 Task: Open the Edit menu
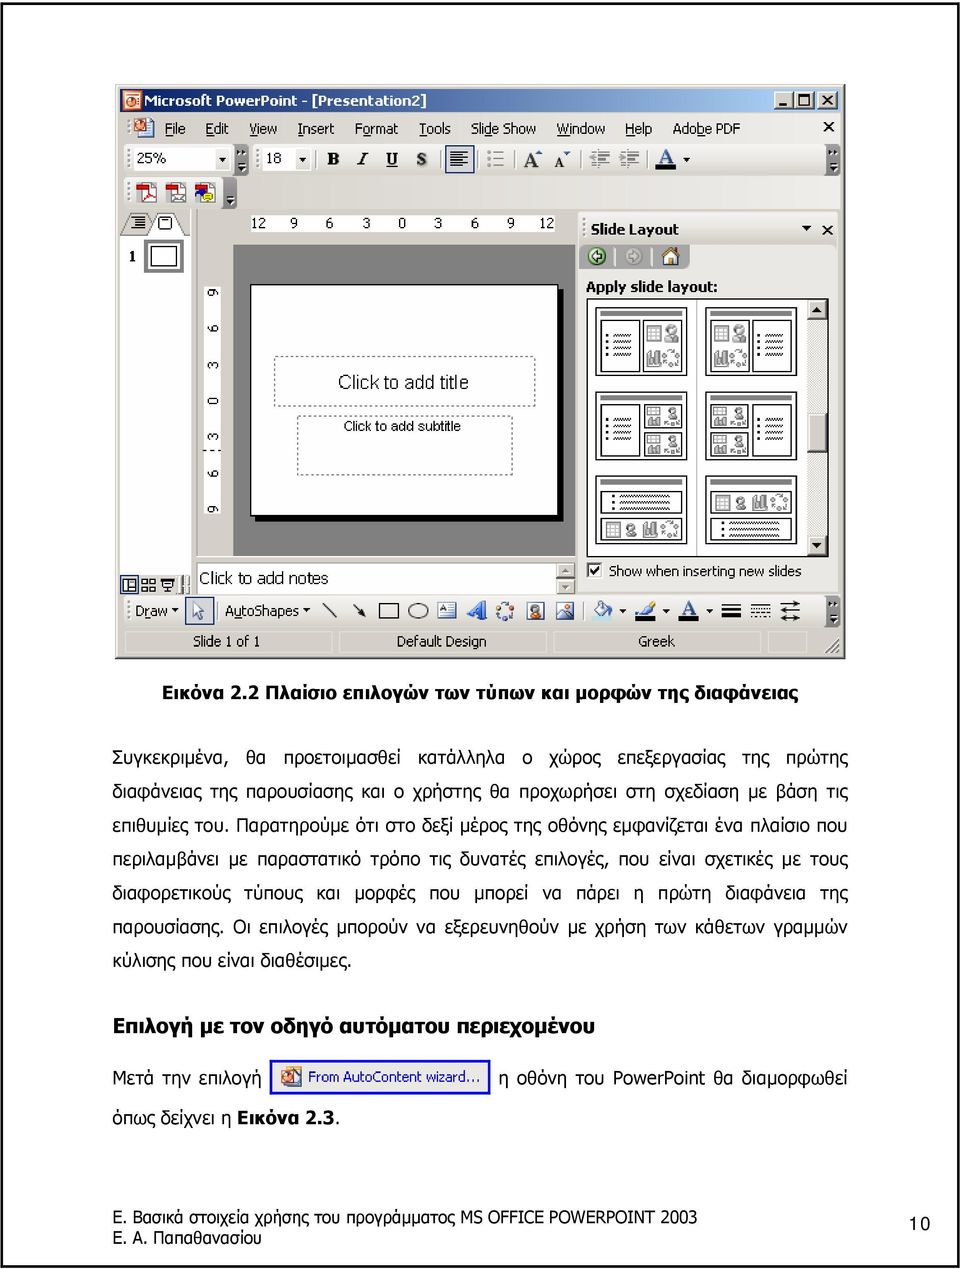(x=217, y=129)
